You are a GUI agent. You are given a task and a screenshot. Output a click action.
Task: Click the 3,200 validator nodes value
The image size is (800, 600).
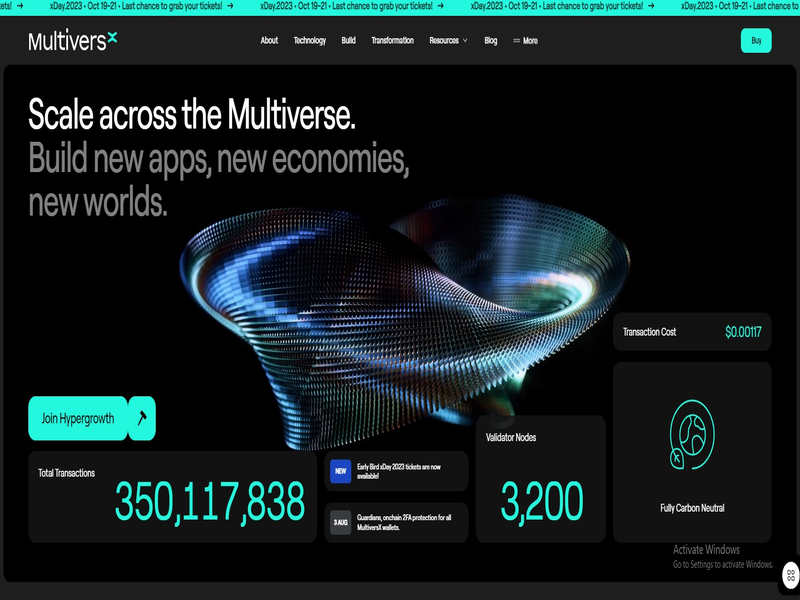tap(542, 502)
